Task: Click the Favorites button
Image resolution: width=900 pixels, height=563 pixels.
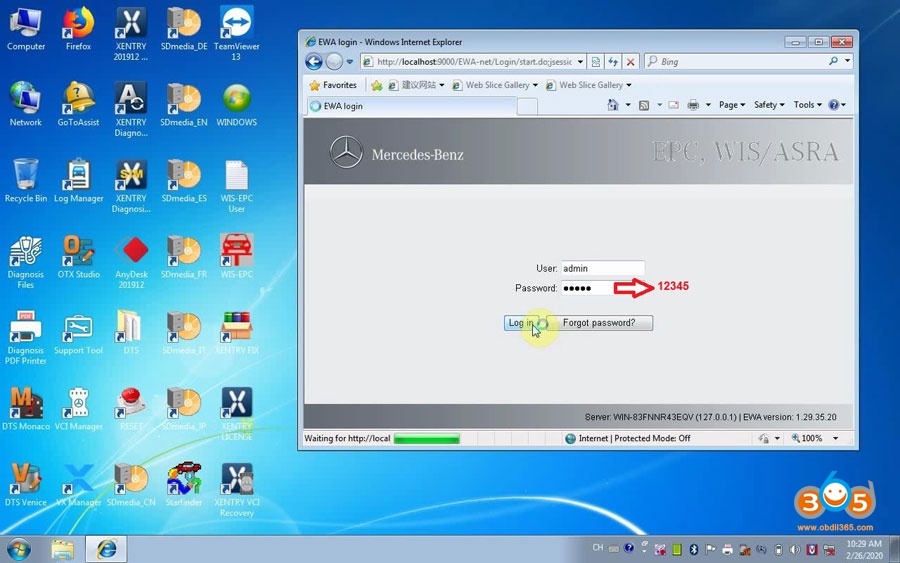Action: click(x=333, y=85)
